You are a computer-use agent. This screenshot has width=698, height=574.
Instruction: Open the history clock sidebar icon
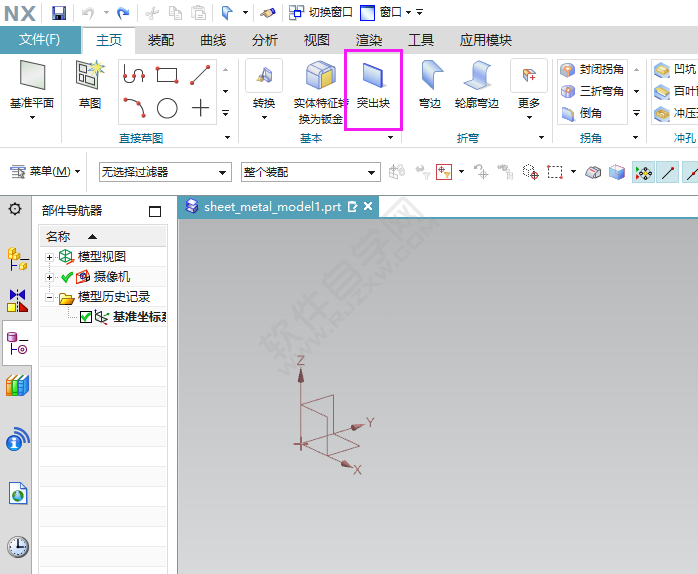pyautogui.click(x=18, y=546)
